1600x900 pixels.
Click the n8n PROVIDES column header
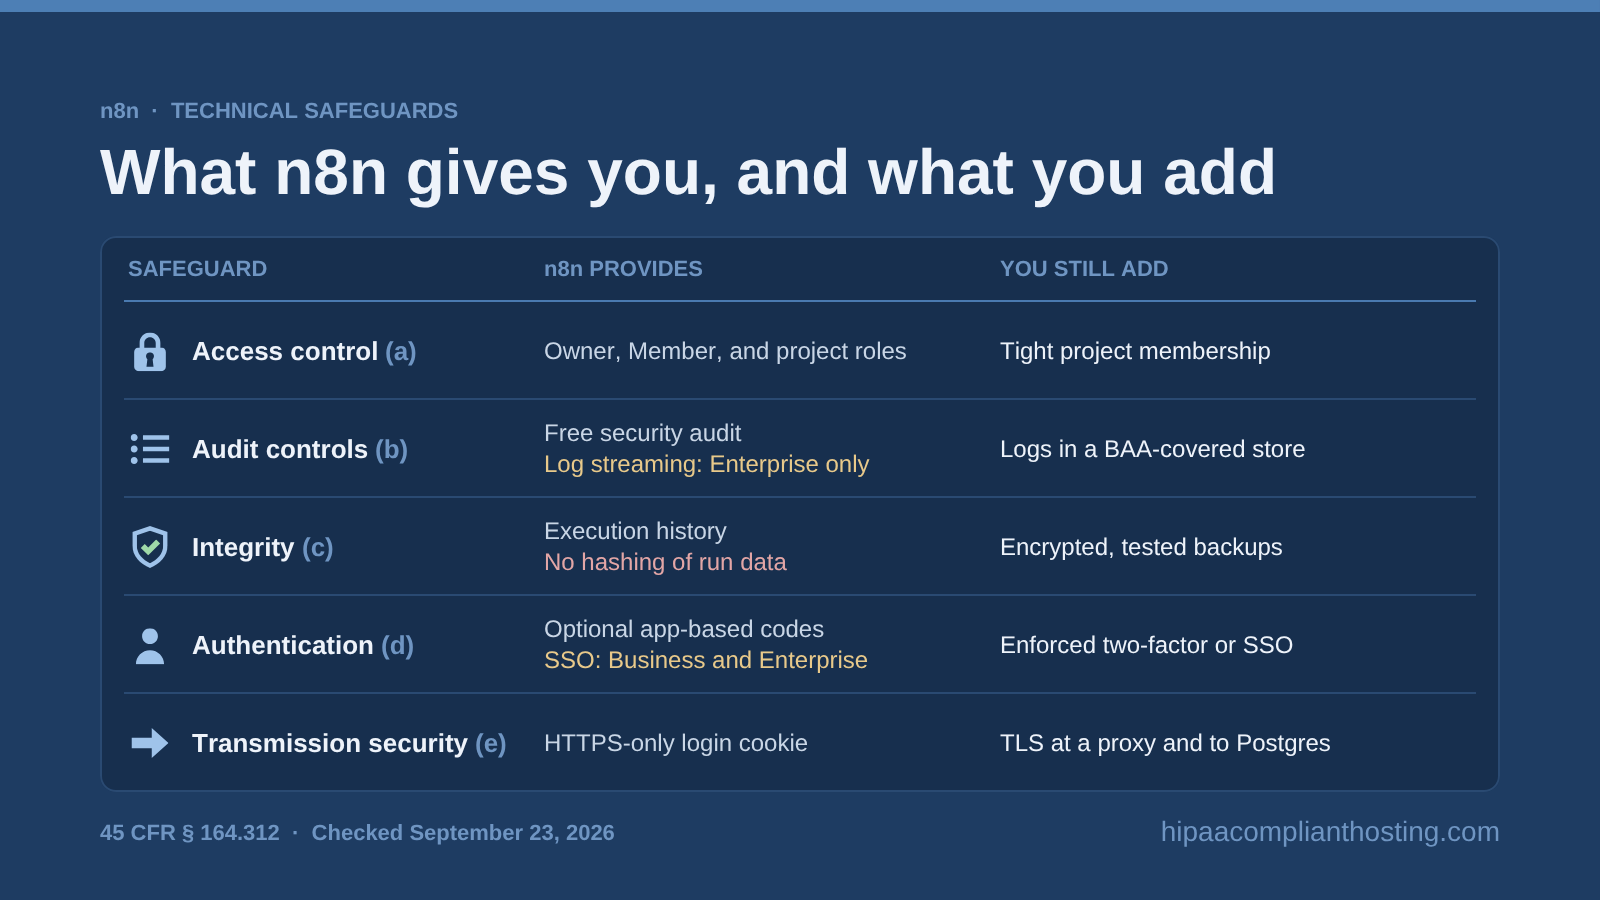pos(623,269)
